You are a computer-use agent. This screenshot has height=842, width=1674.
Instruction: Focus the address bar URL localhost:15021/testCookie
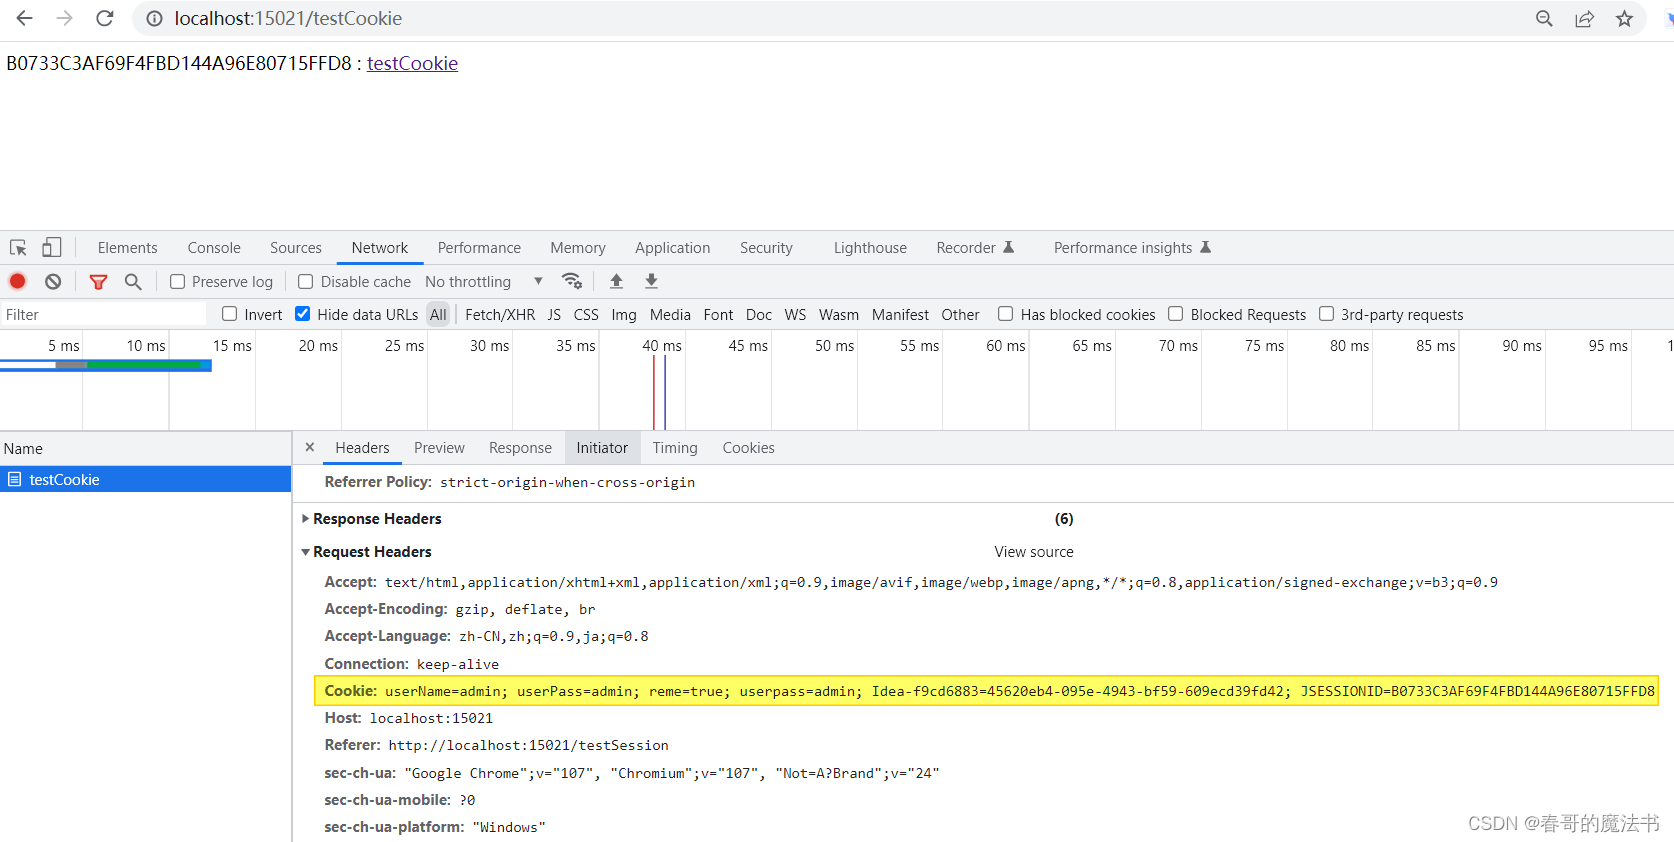(x=288, y=18)
